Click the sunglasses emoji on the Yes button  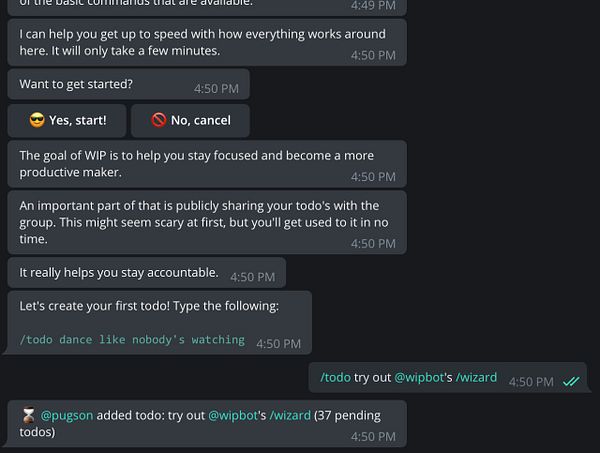click(x=37, y=120)
